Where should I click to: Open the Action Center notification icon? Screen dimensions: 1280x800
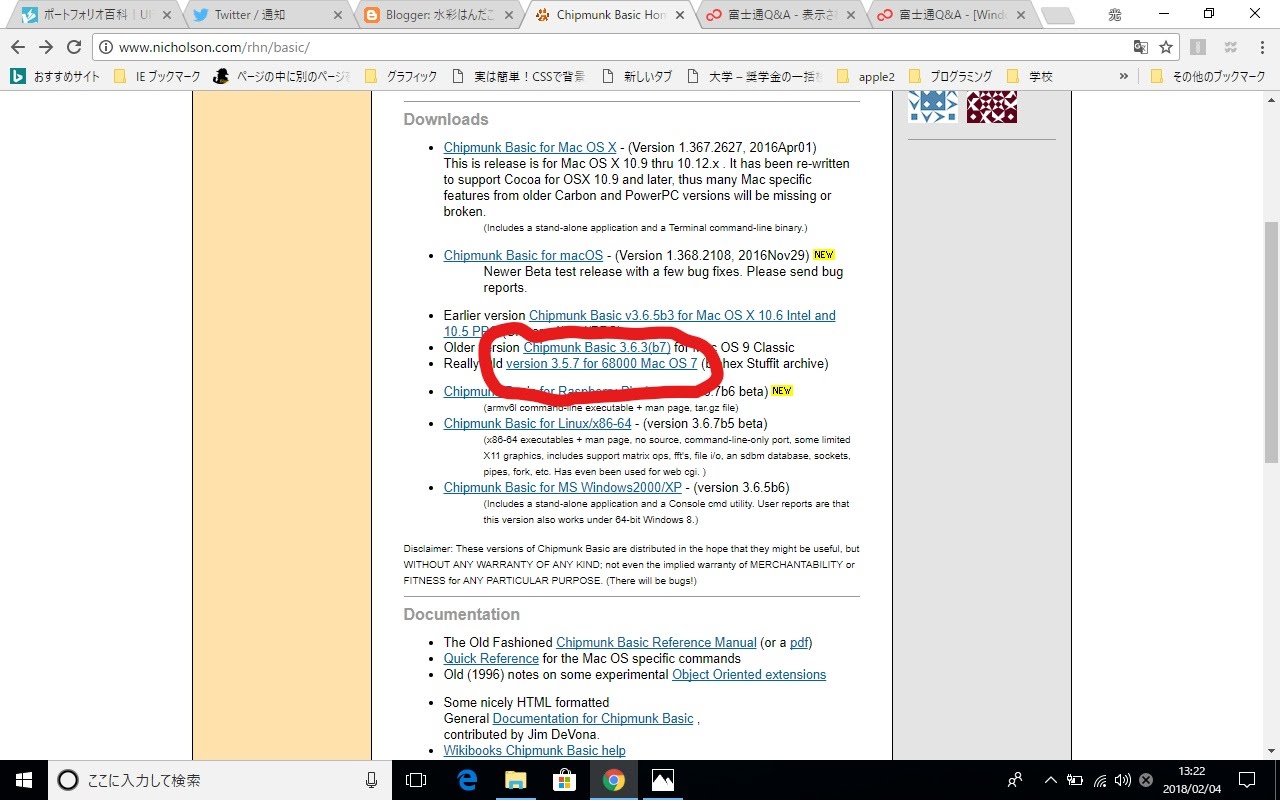click(x=1247, y=780)
